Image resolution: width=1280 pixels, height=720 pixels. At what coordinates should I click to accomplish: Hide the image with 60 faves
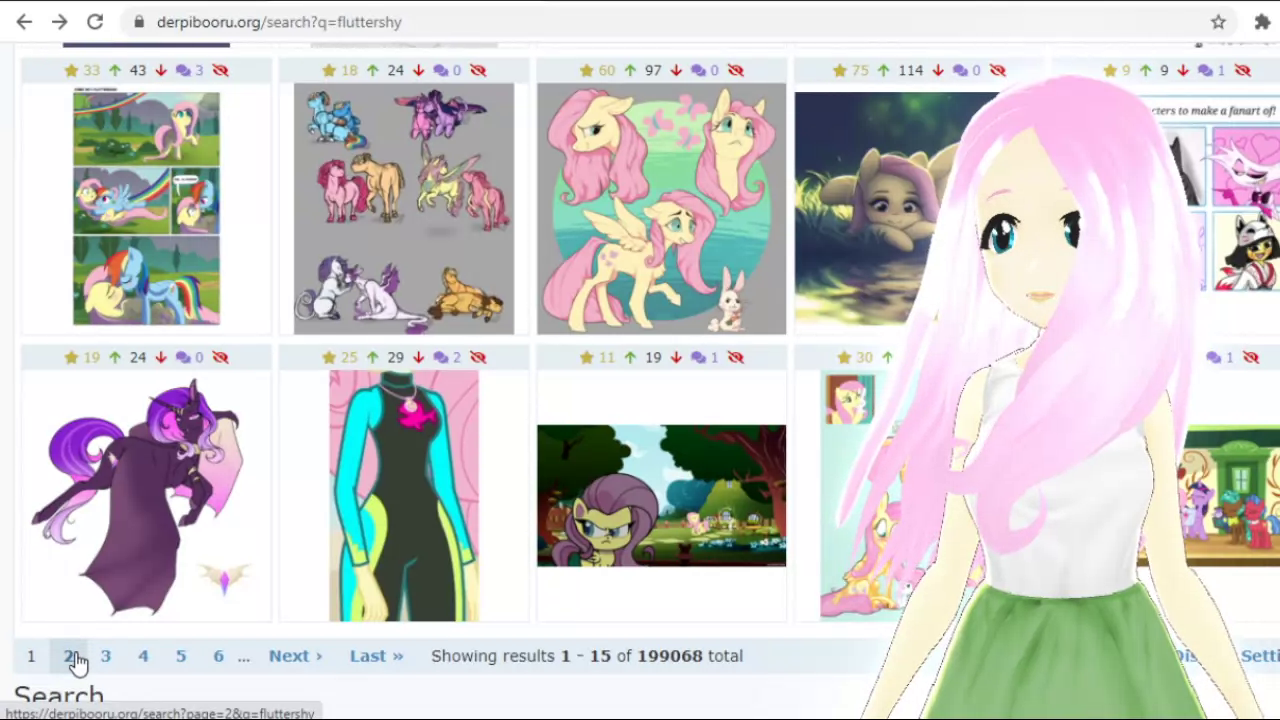point(736,70)
